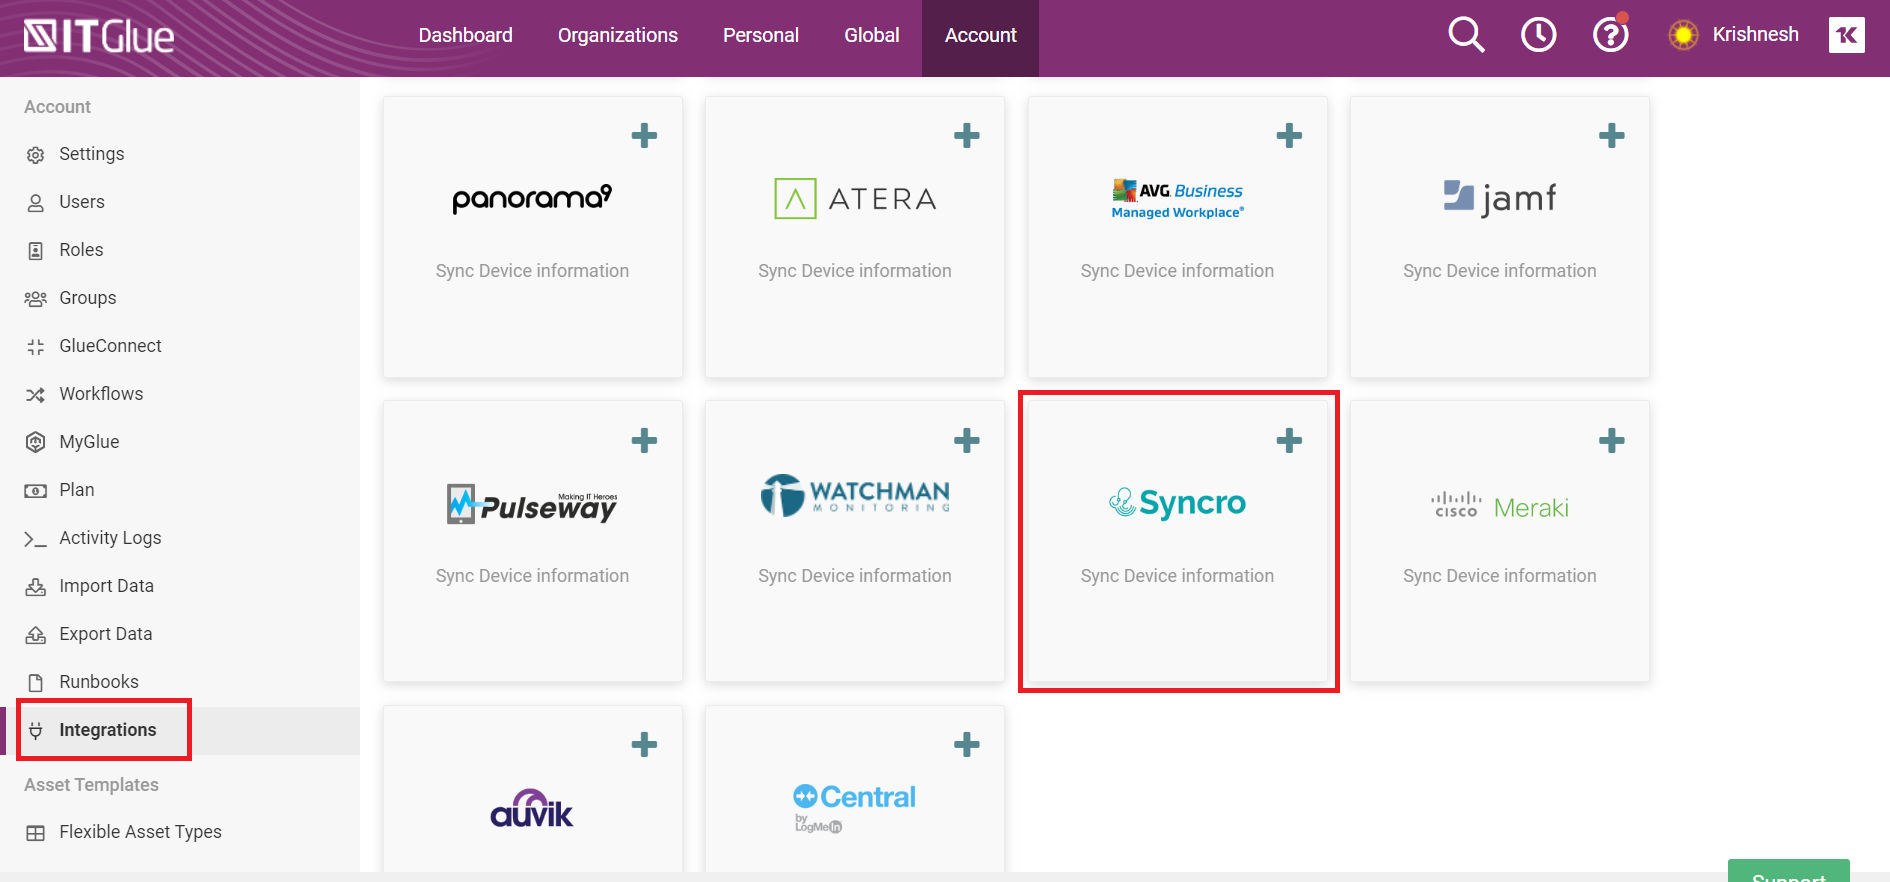
Task: Click the Import Data tray icon
Action: point(36,587)
